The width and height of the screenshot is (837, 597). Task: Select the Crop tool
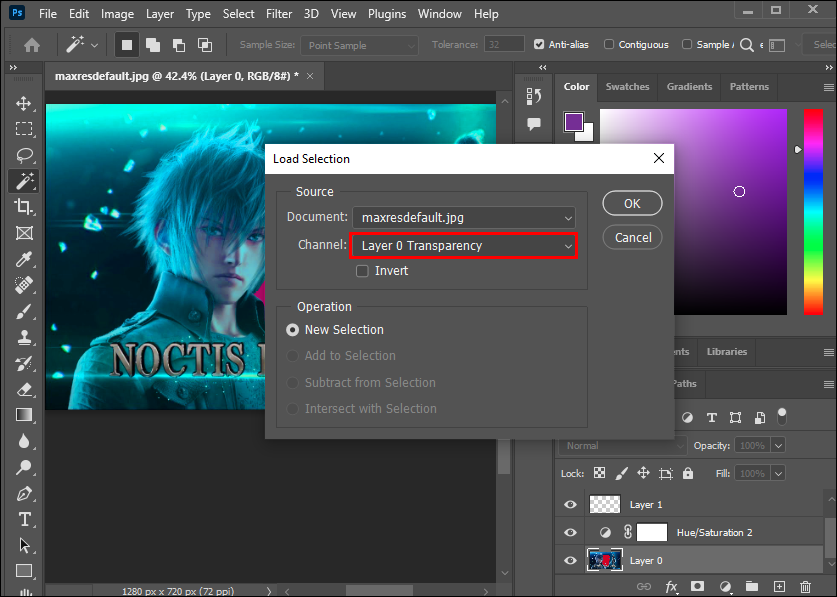tap(24, 207)
